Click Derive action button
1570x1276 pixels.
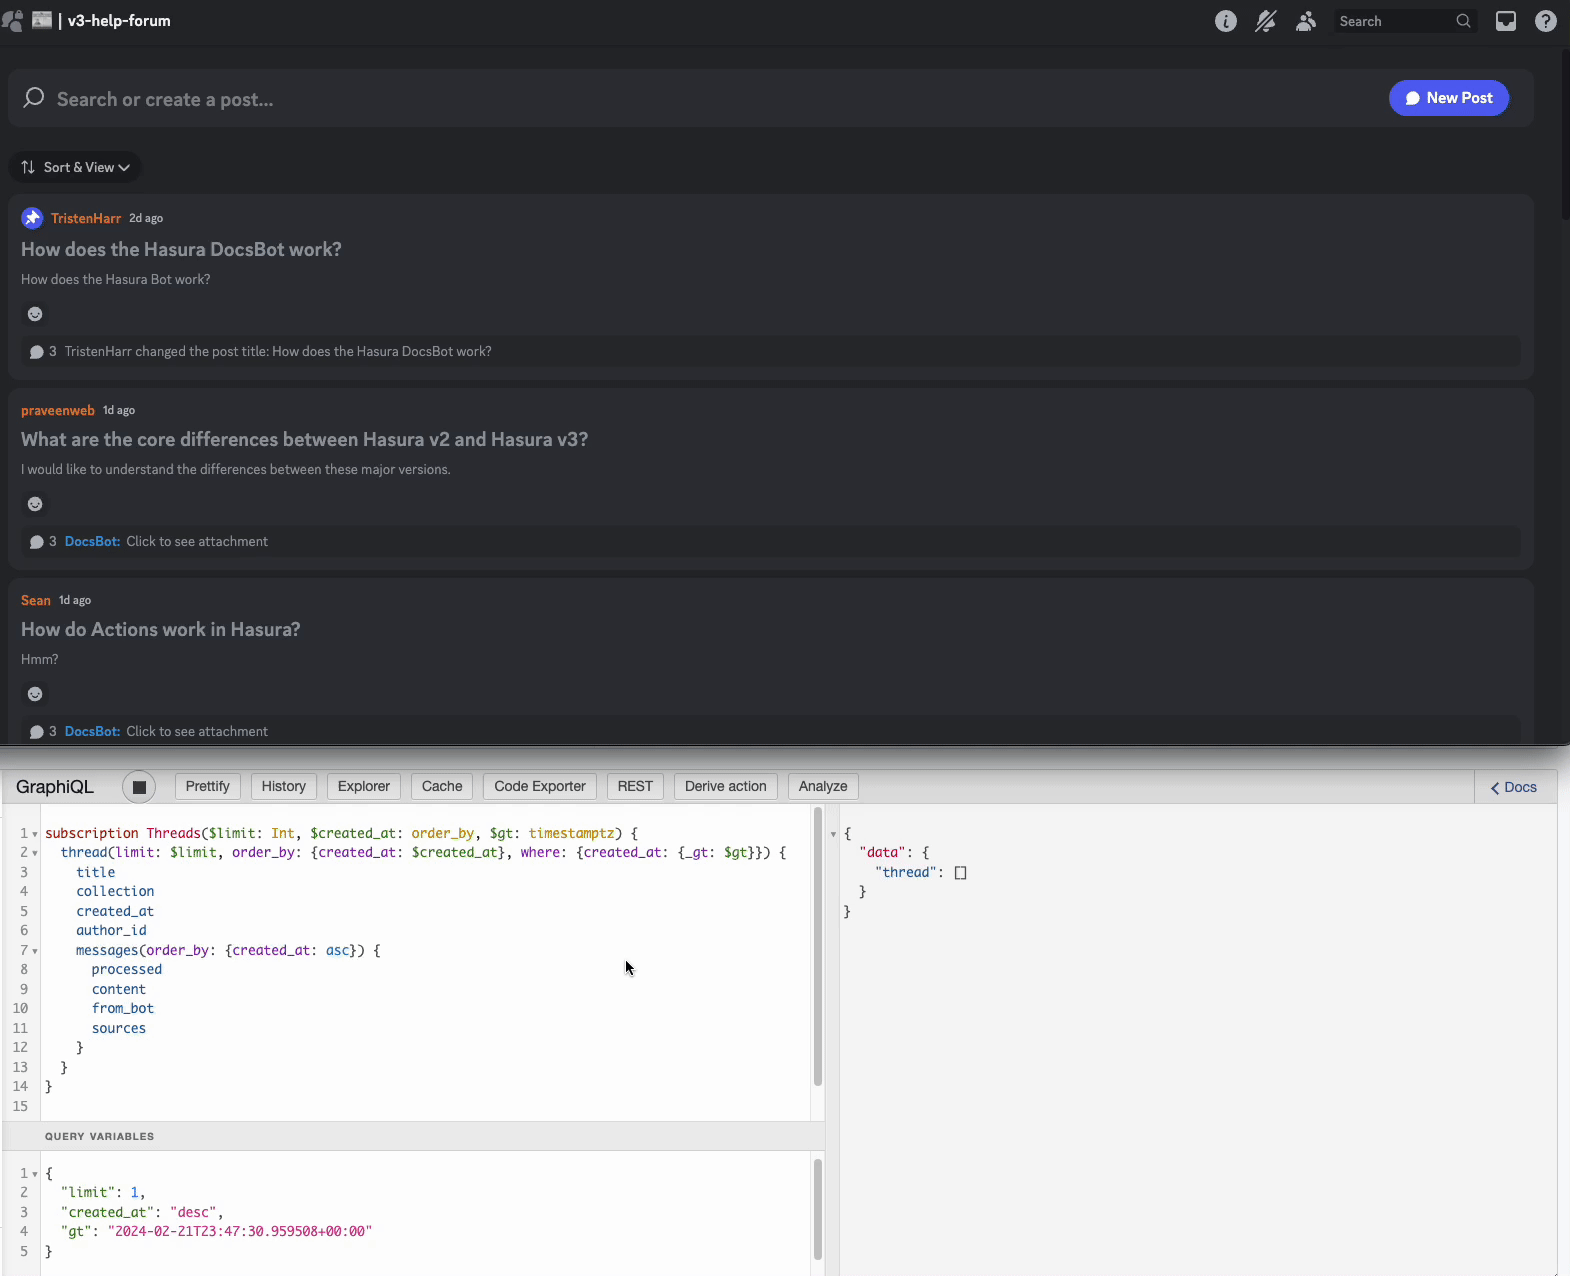click(726, 786)
